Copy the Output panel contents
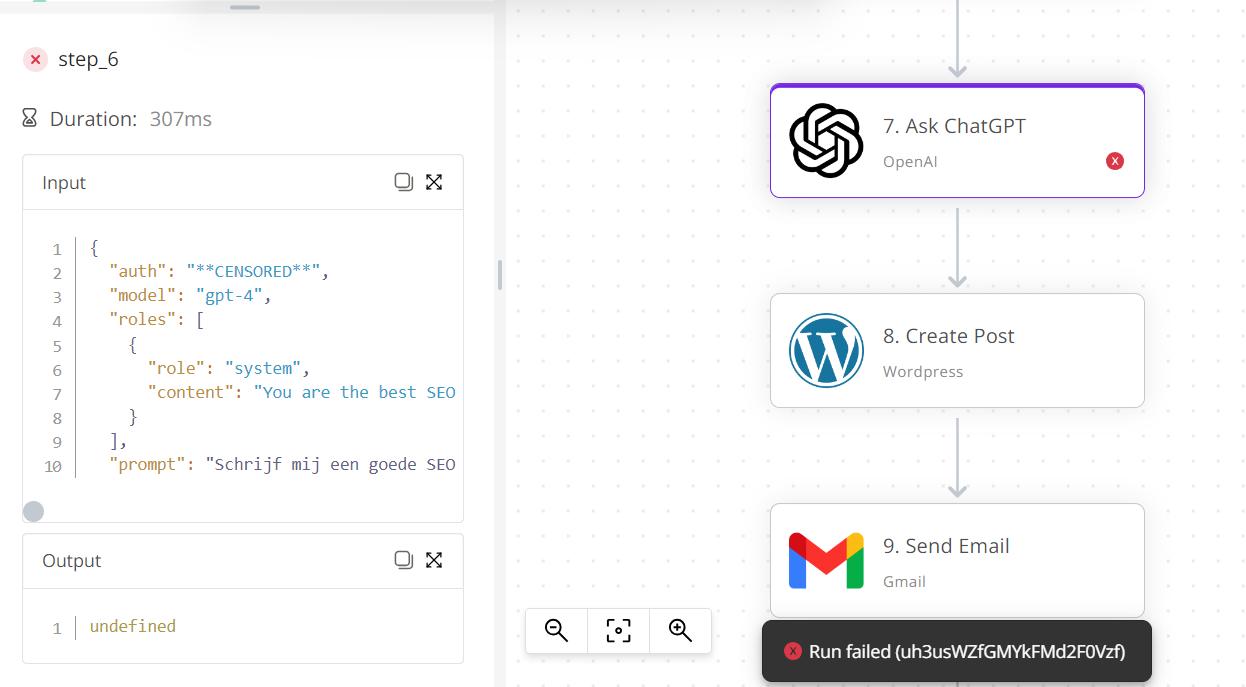The image size is (1246, 687). 403,560
